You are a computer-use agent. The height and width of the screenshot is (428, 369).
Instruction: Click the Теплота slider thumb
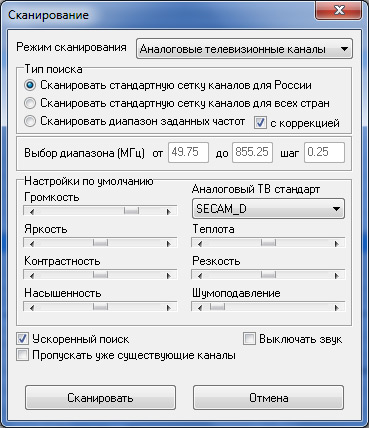pyautogui.click(x=268, y=243)
